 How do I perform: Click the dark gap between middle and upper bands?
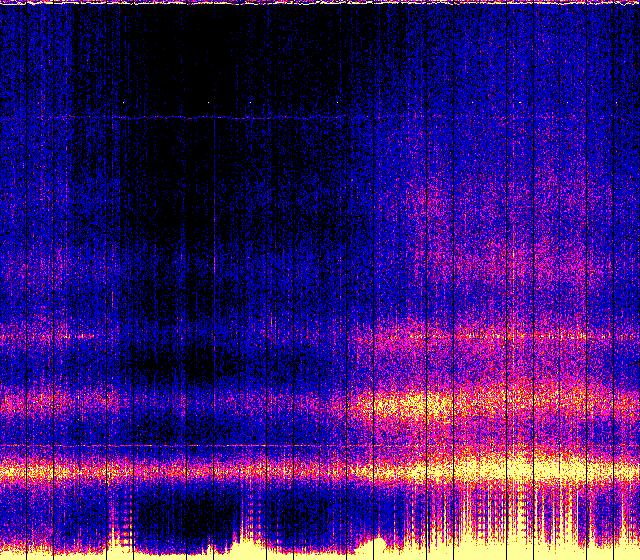coord(200,368)
